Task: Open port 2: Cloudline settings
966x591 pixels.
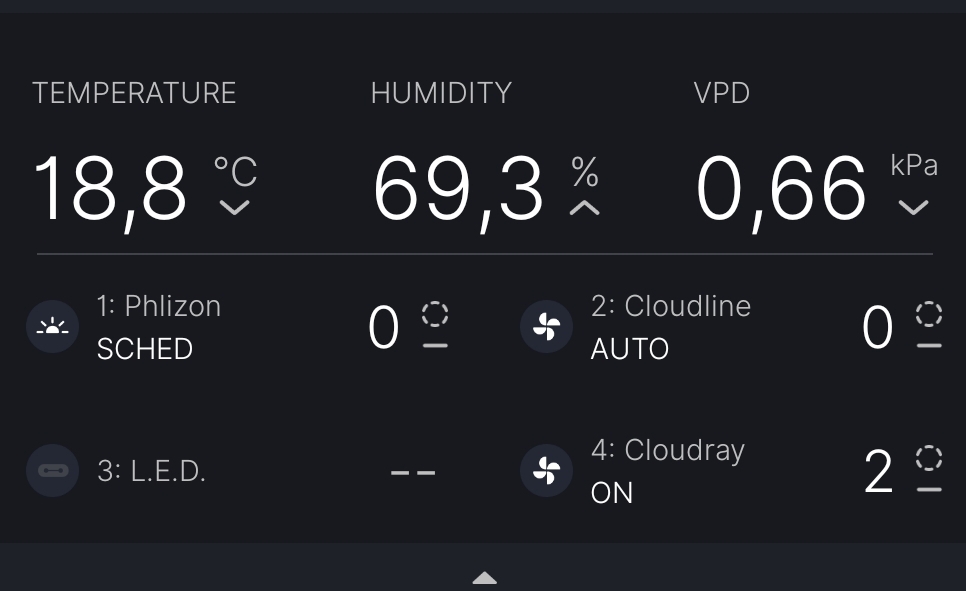Action: coord(670,306)
